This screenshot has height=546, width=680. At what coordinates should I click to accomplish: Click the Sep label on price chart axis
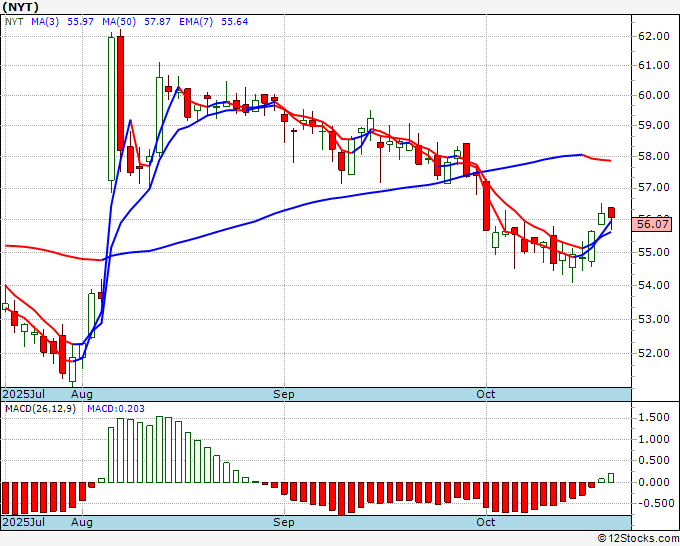click(x=284, y=394)
